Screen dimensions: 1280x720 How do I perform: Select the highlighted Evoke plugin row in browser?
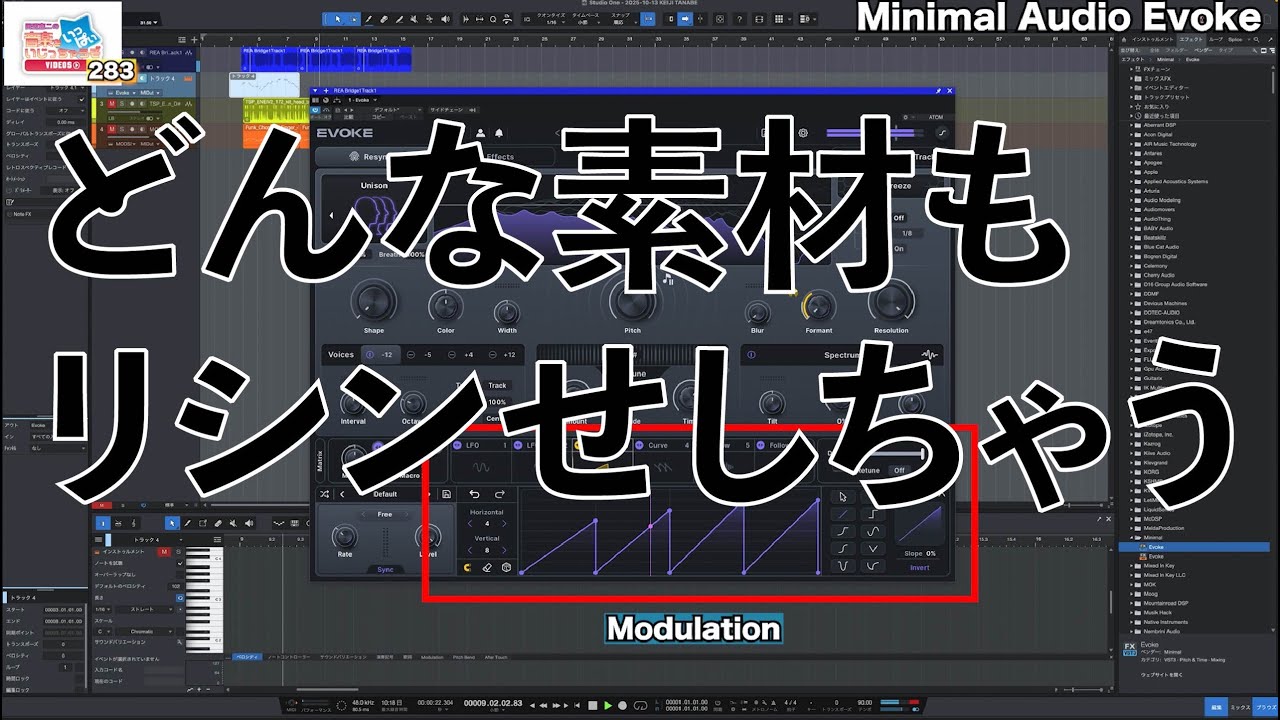[x=1195, y=547]
